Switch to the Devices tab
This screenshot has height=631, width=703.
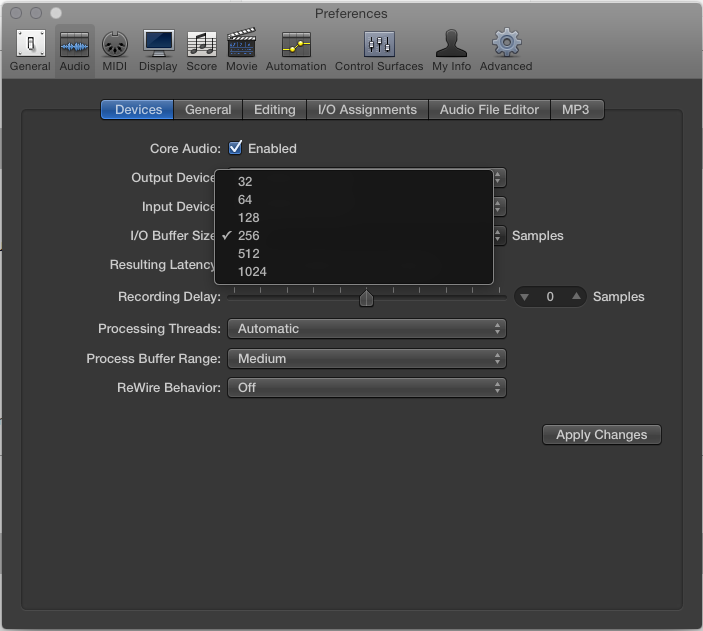pos(138,110)
